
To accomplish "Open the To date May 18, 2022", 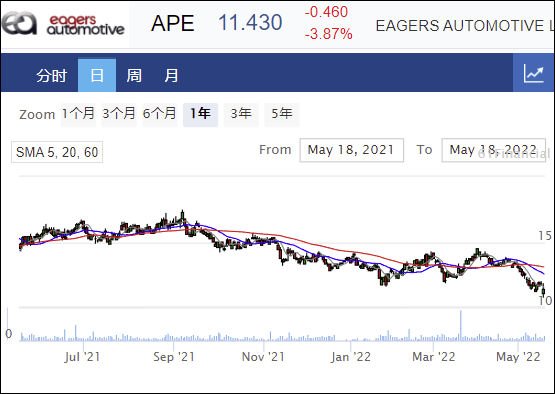I will (x=493, y=150).
